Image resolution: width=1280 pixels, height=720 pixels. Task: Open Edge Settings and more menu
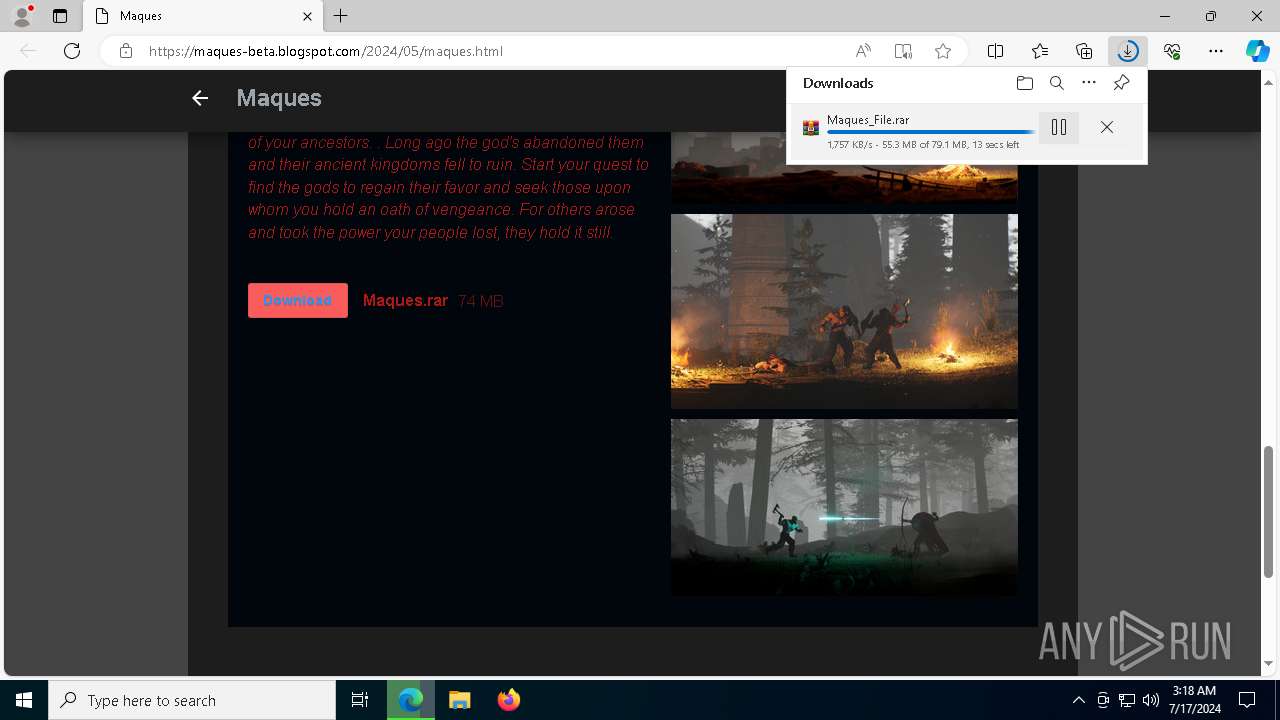(x=1216, y=51)
